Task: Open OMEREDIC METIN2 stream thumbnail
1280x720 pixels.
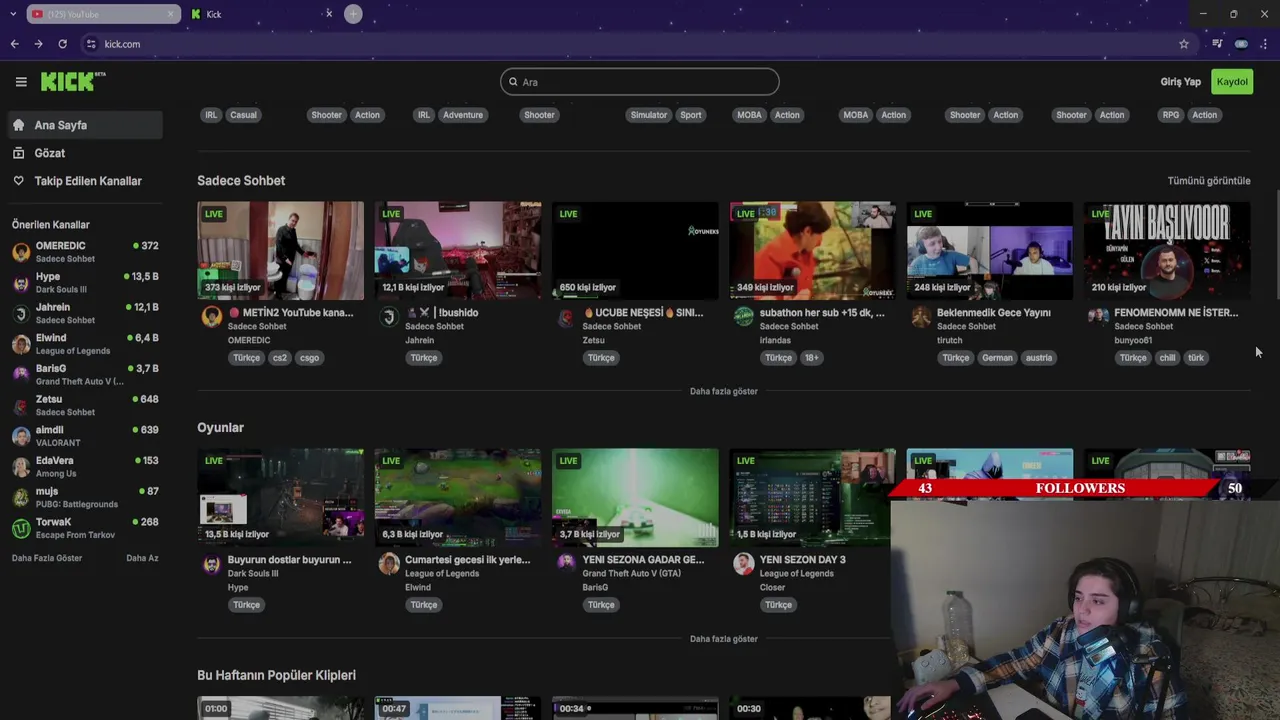Action: 281,250
